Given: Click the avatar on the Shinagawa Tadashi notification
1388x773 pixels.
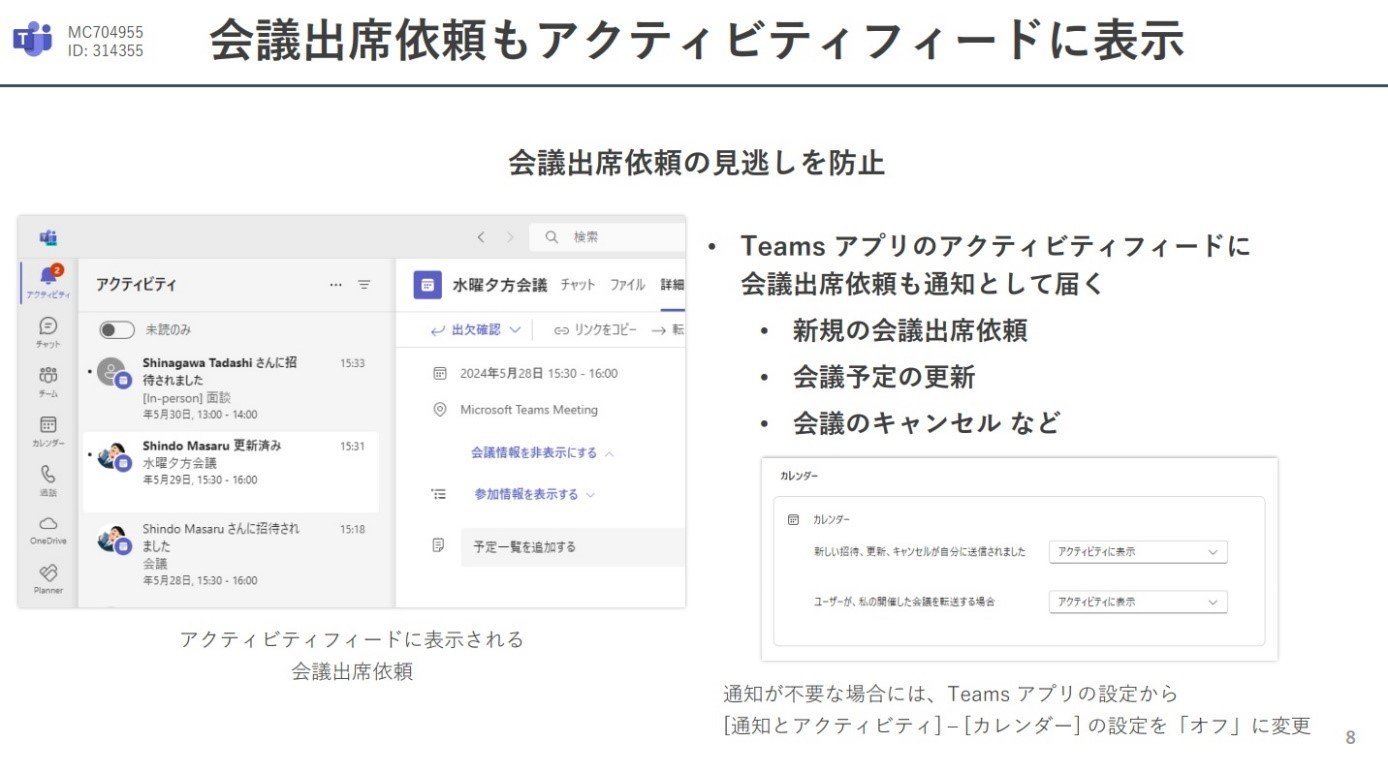Looking at the screenshot, I should pyautogui.click(x=113, y=373).
